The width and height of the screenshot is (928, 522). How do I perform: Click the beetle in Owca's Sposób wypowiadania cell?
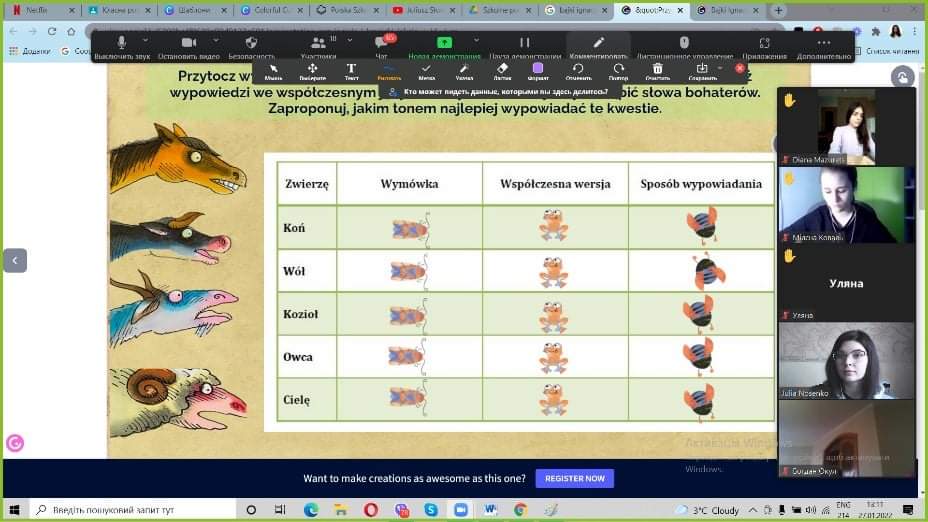tap(699, 356)
